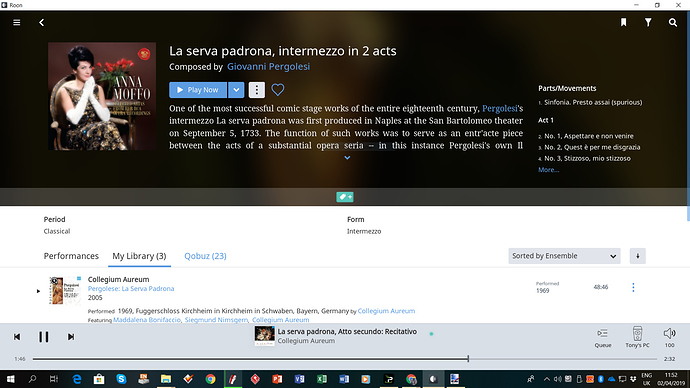Viewport: 690px width, 388px height.
Task: Open the Sorted by Ensemble dropdown
Action: pos(564,256)
